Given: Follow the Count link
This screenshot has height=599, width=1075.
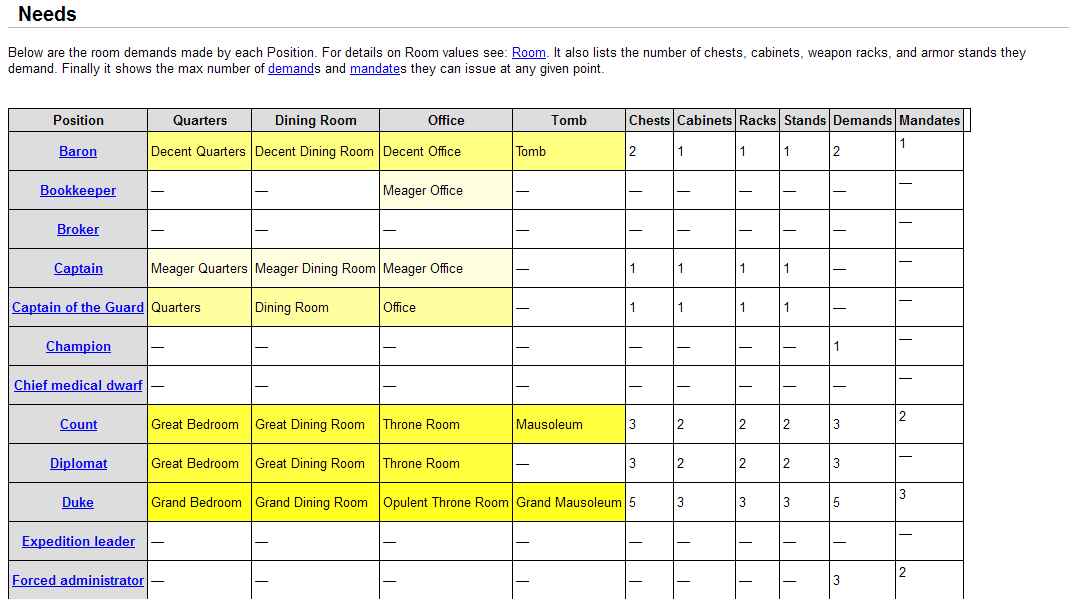Looking at the screenshot, I should 78,424.
